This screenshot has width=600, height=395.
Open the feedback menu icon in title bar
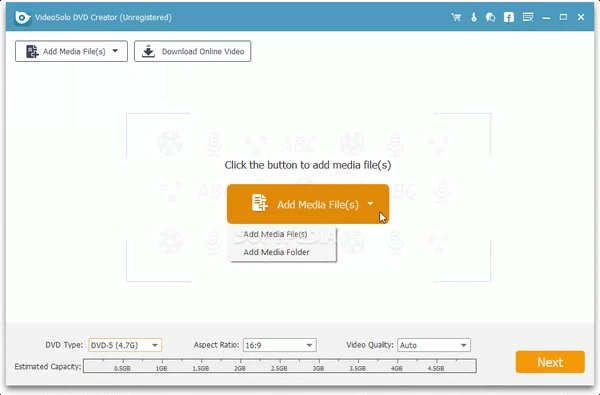[x=528, y=17]
